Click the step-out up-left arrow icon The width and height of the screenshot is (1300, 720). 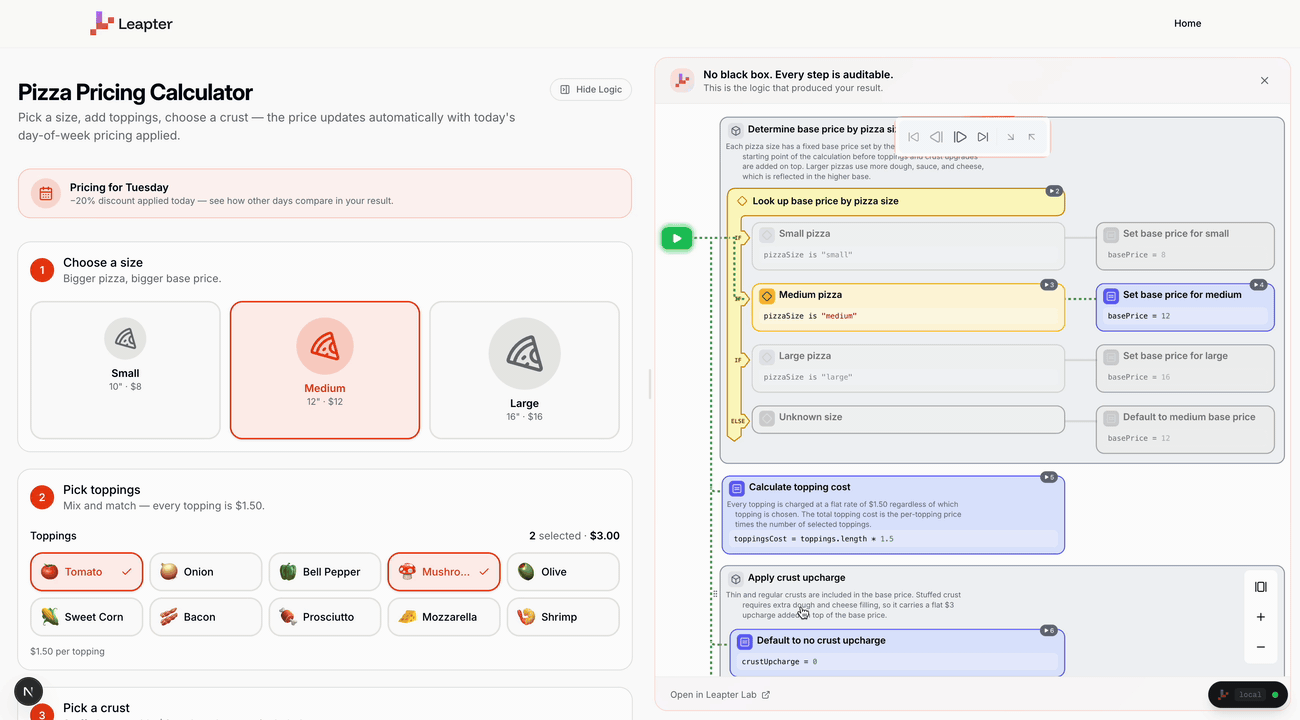click(1032, 137)
